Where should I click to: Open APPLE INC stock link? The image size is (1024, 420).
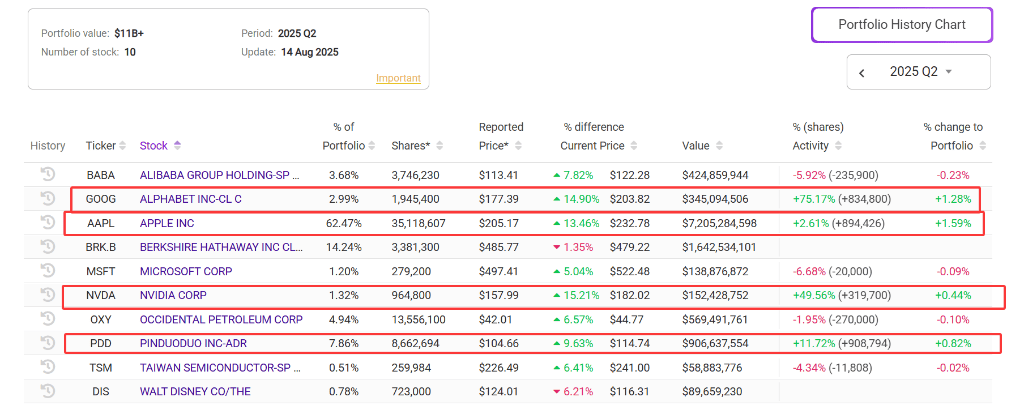coord(167,223)
